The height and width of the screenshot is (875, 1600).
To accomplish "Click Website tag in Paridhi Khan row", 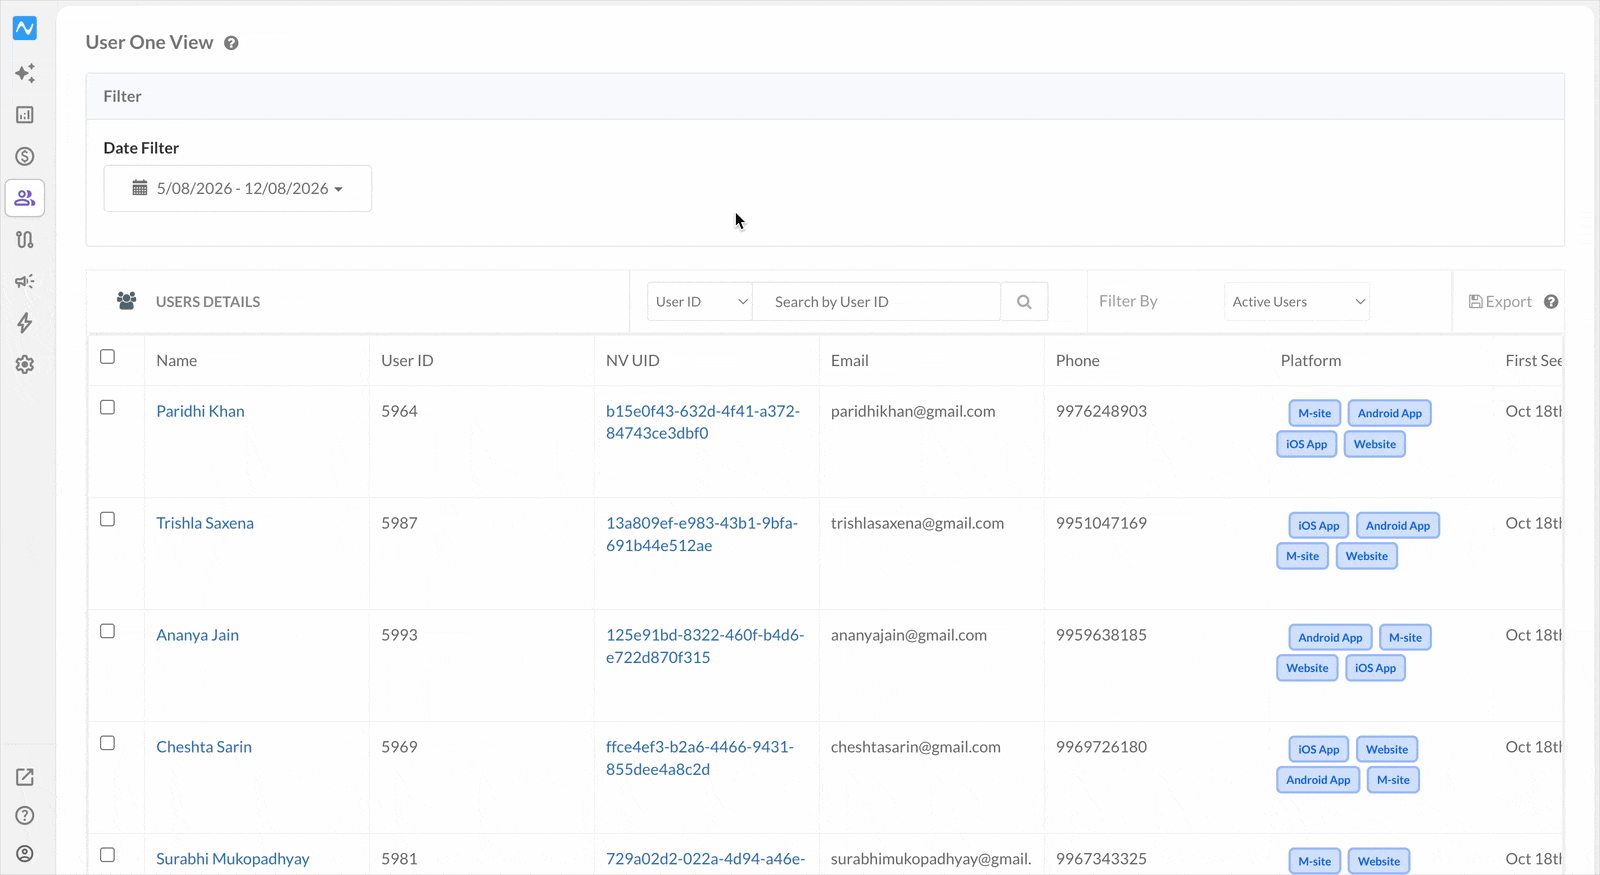I will point(1375,444).
